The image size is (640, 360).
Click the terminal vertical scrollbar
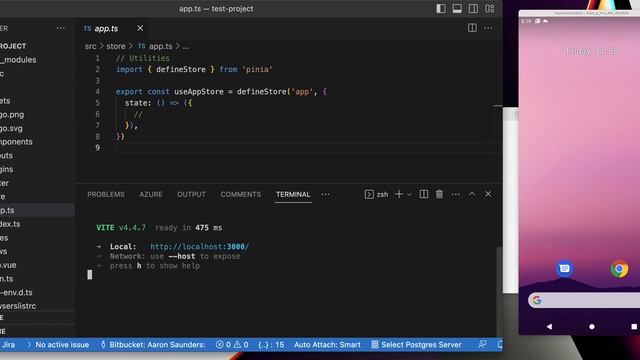(499, 291)
